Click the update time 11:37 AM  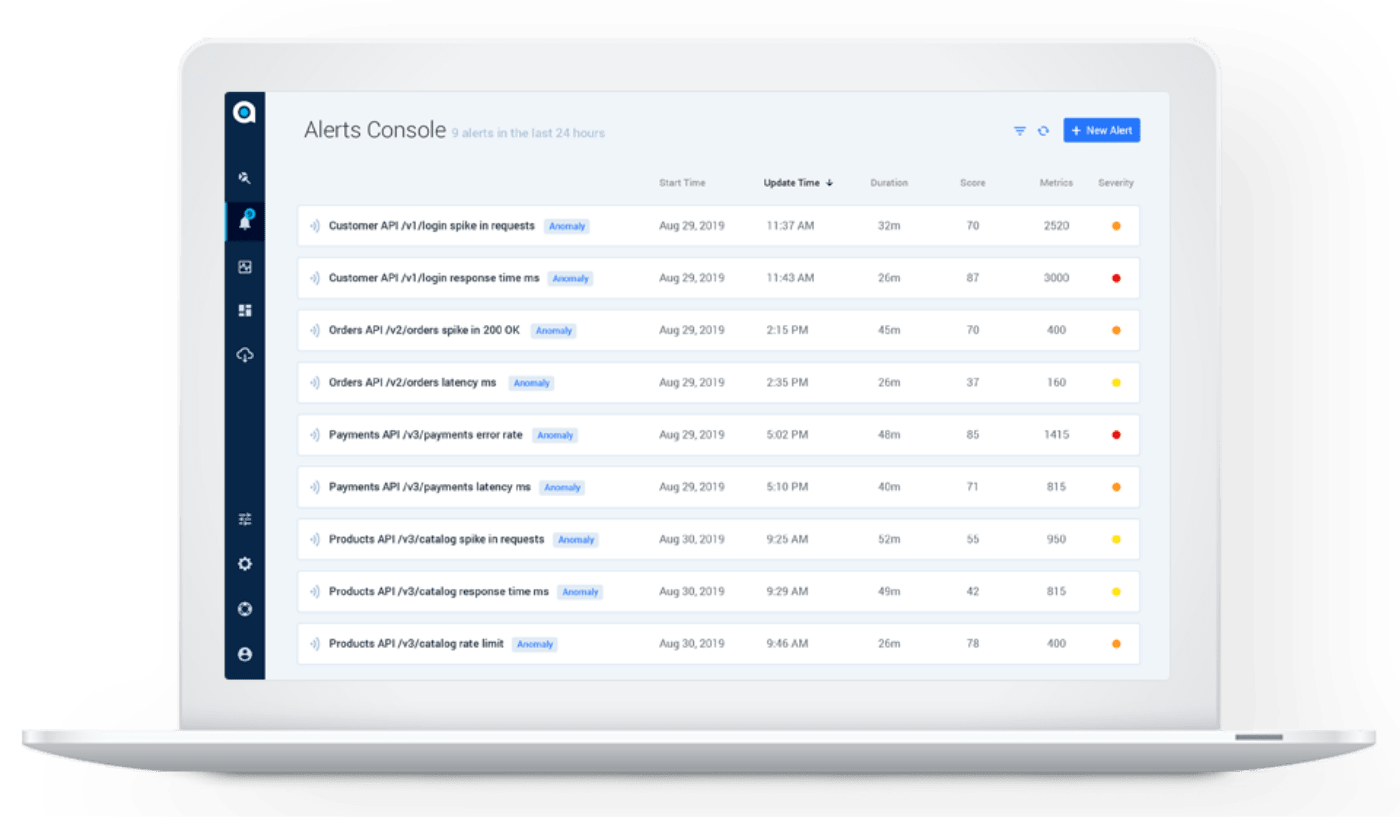tap(790, 226)
